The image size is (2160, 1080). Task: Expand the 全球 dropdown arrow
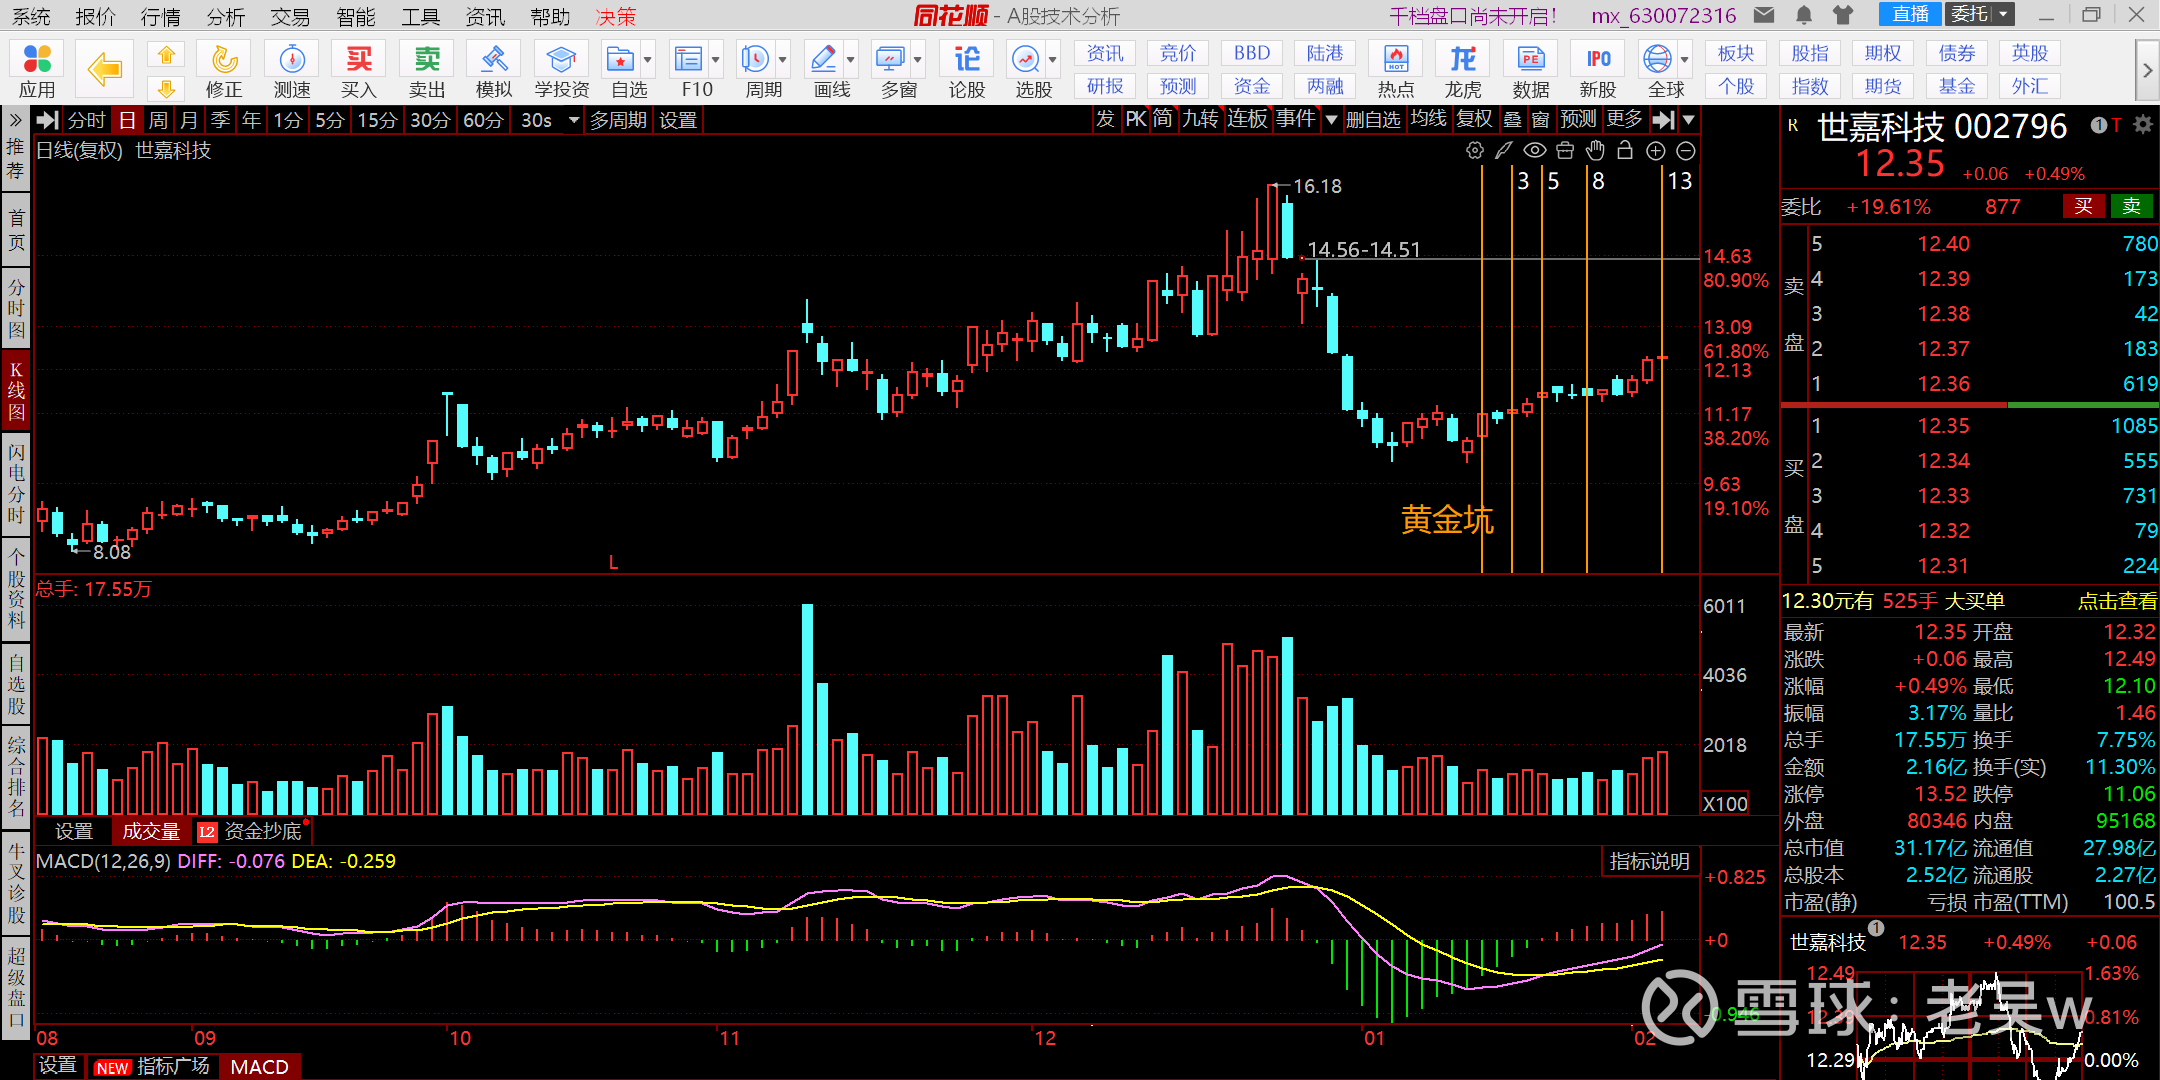click(1685, 59)
